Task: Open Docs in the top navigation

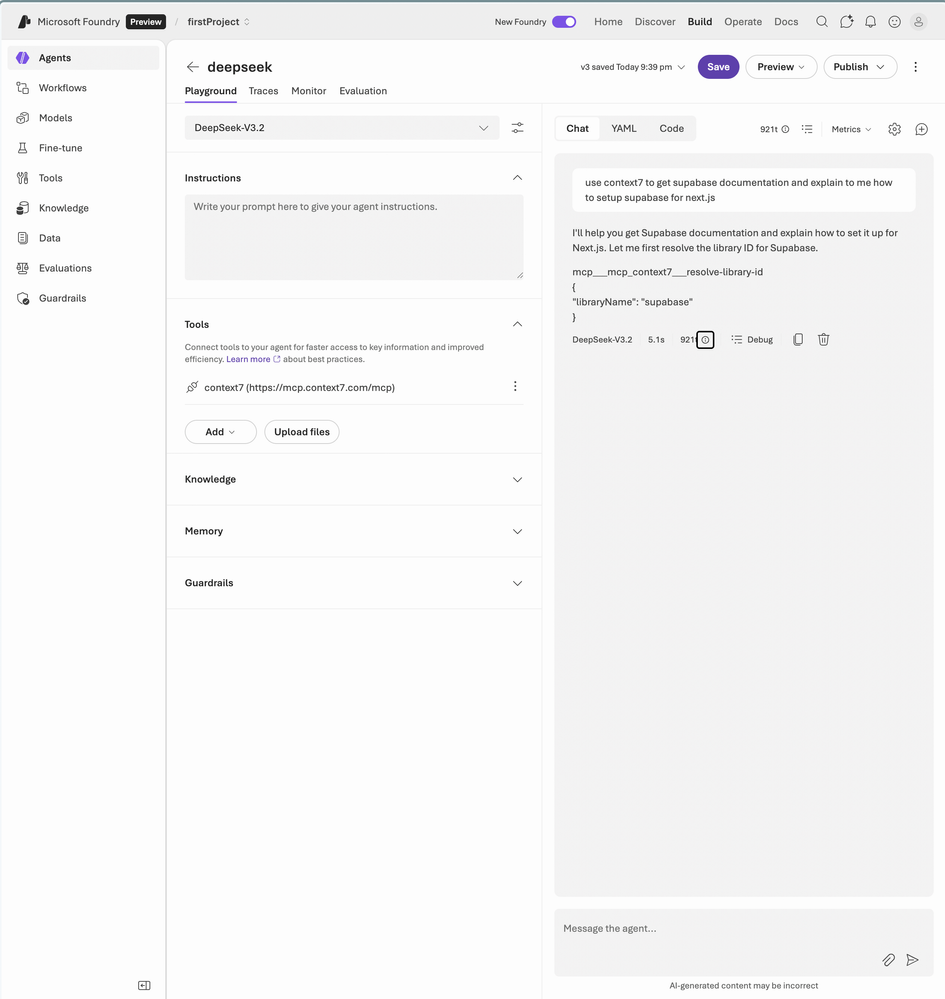Action: pyautogui.click(x=786, y=22)
